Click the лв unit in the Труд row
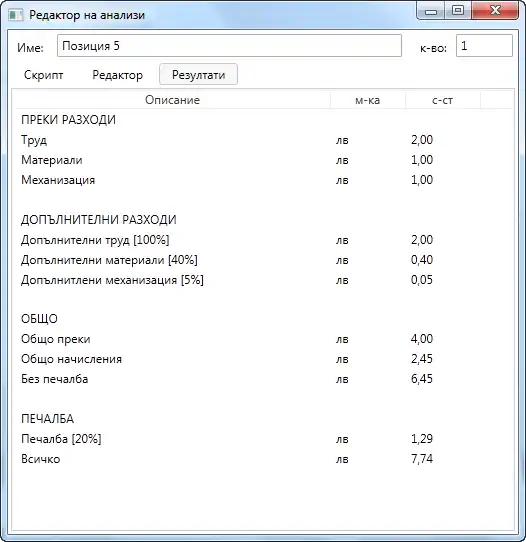The image size is (526, 542). 342,140
